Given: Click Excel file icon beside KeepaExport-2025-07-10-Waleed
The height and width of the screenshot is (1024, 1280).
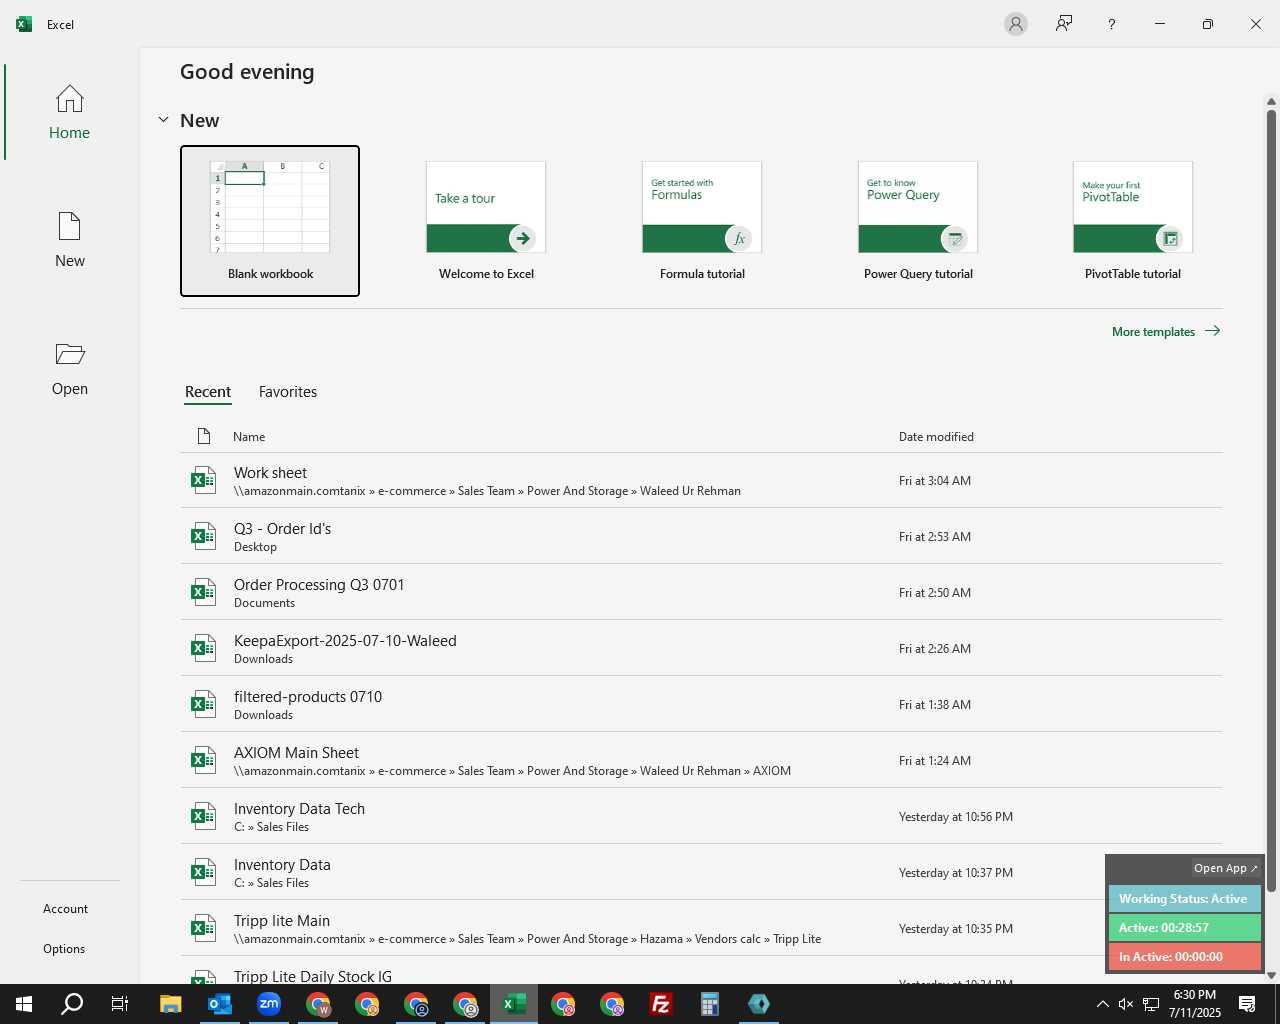Looking at the screenshot, I should [x=203, y=648].
